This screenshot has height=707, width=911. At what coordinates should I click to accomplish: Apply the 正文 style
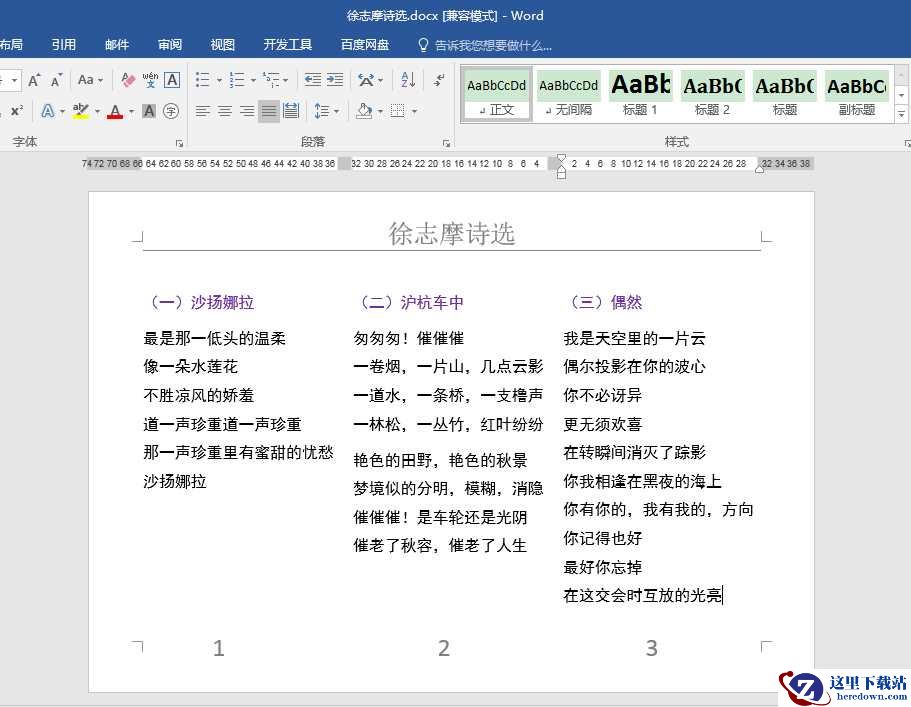(497, 94)
